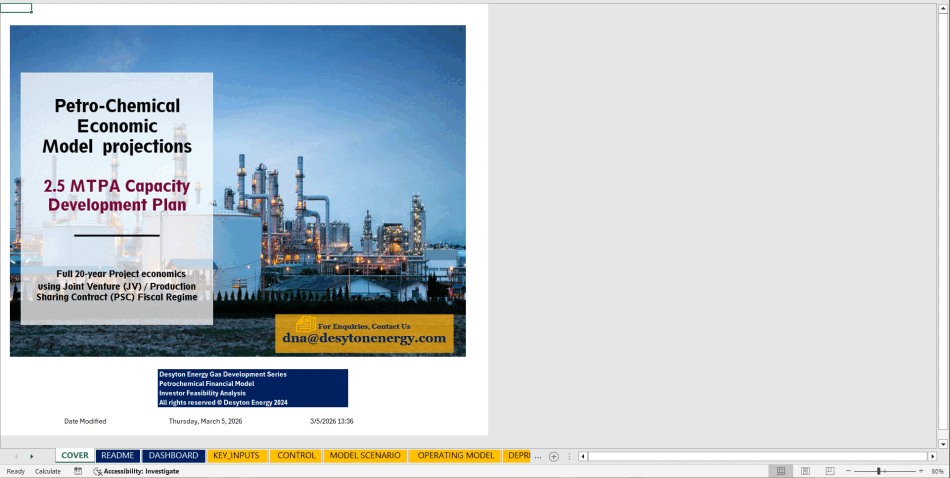Screen dimensions: 950x478
Task: Click the zoom slider handle
Action: [x=879, y=471]
